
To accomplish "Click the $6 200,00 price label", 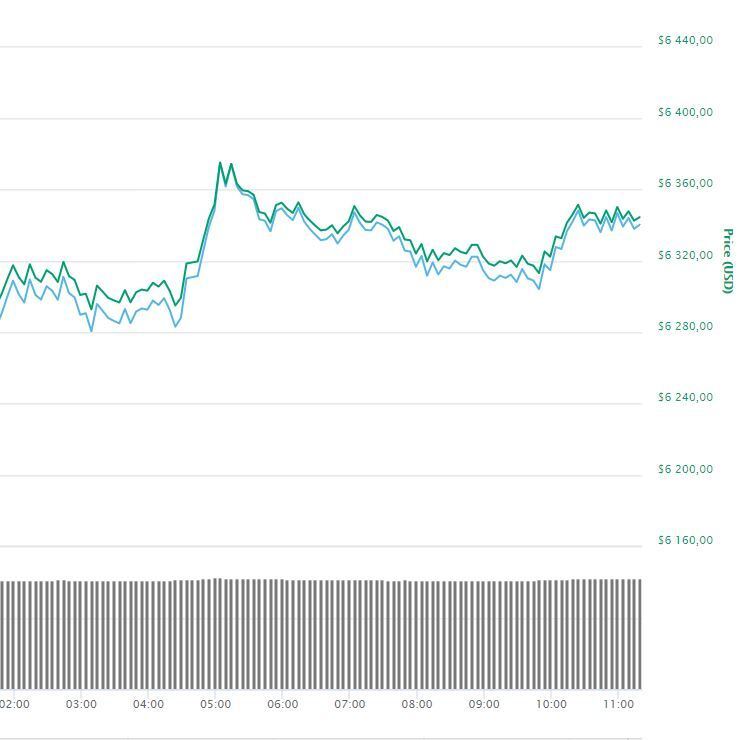I will [x=685, y=469].
